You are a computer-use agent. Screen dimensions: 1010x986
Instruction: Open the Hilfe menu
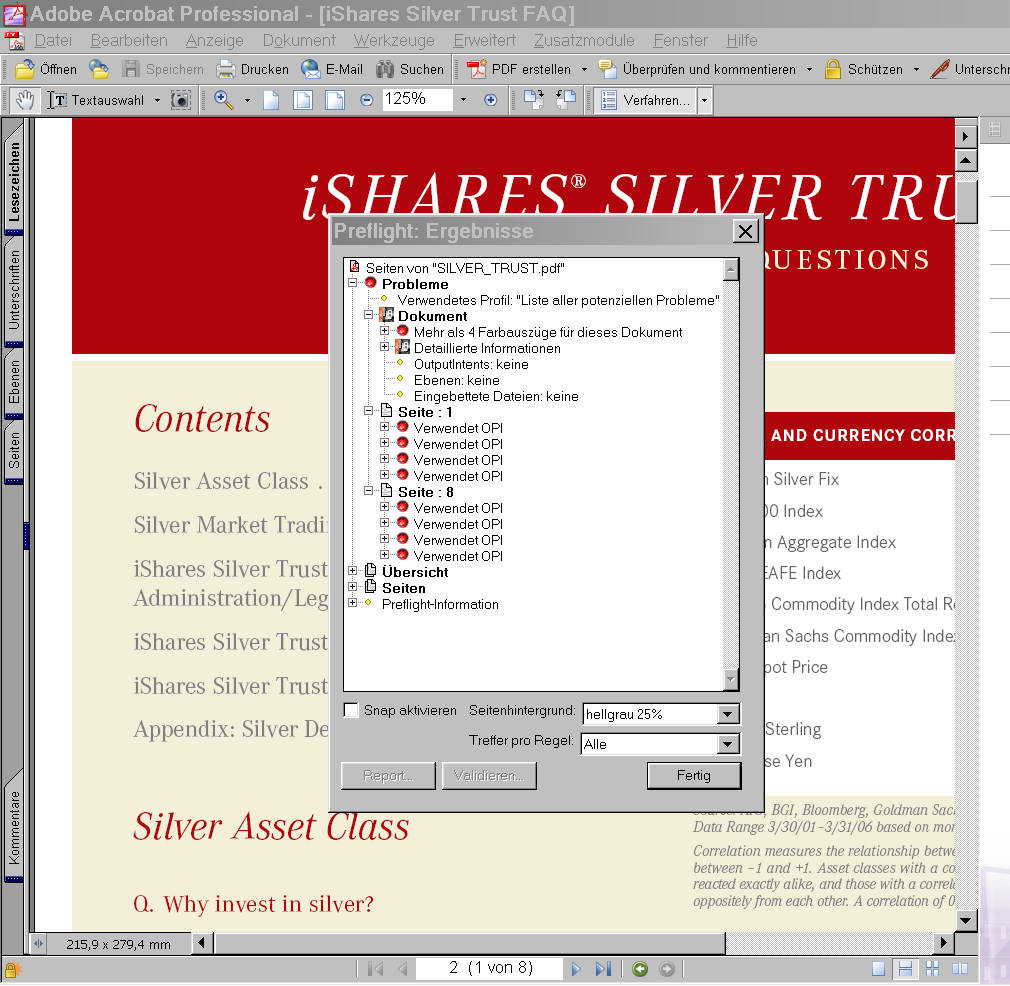click(x=741, y=41)
